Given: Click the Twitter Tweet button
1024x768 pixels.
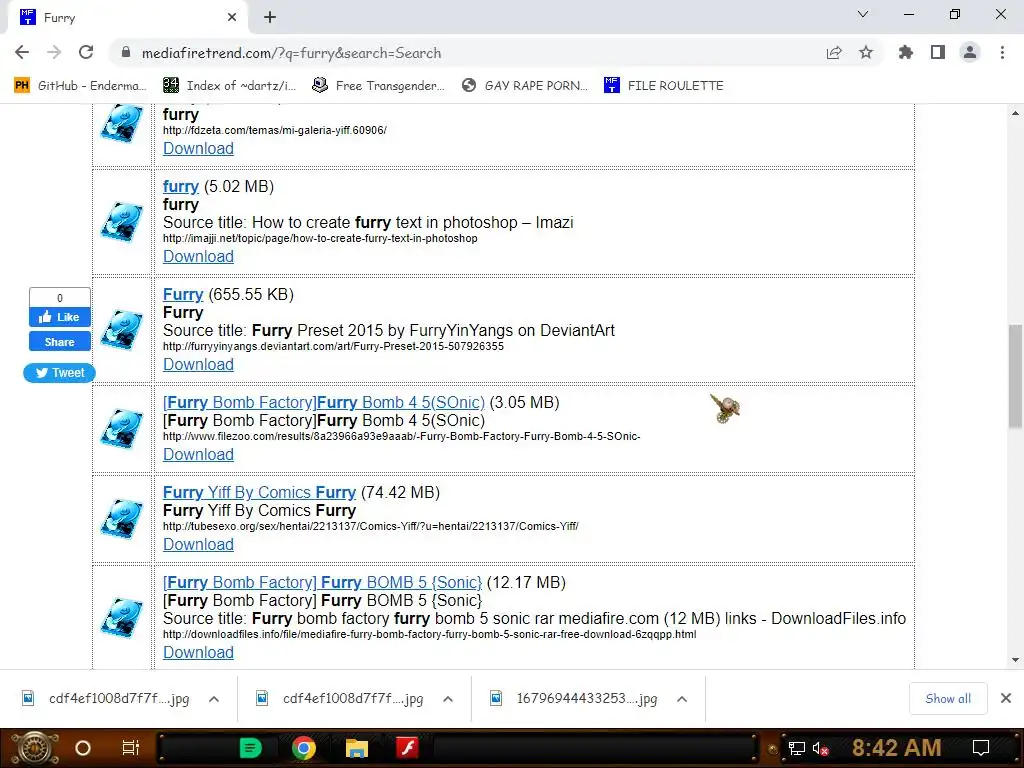Looking at the screenshot, I should point(59,373).
